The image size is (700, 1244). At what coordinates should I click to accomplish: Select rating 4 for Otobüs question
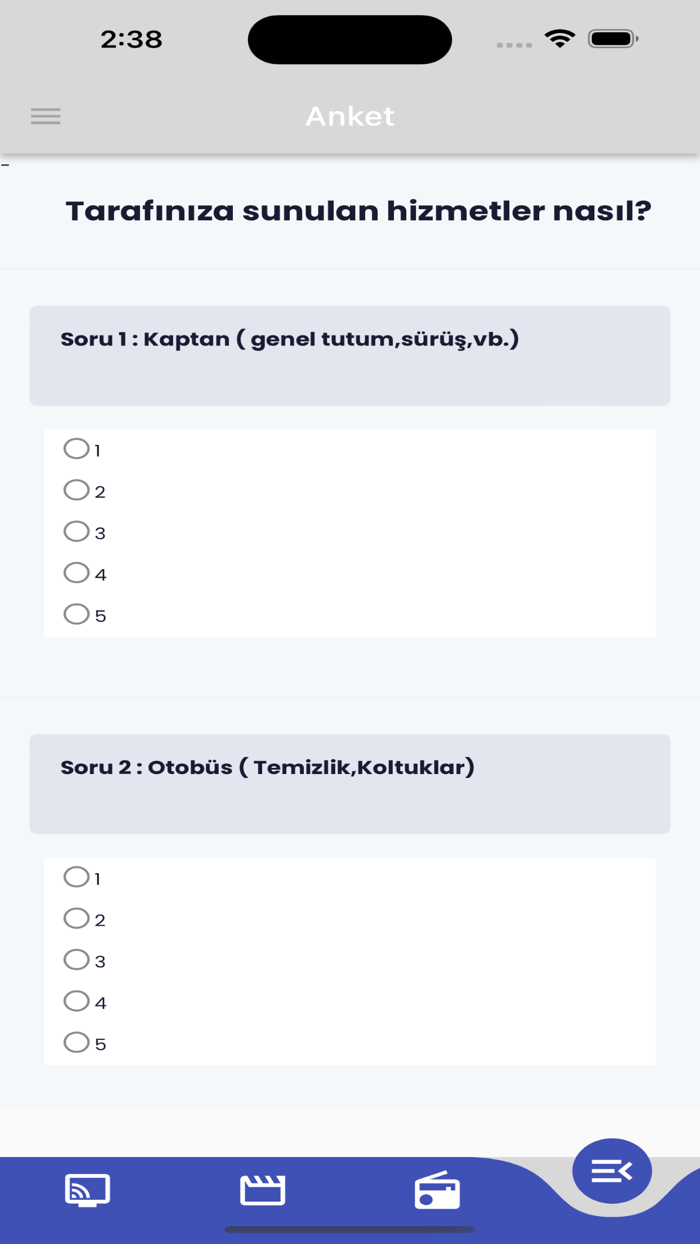click(x=76, y=1001)
